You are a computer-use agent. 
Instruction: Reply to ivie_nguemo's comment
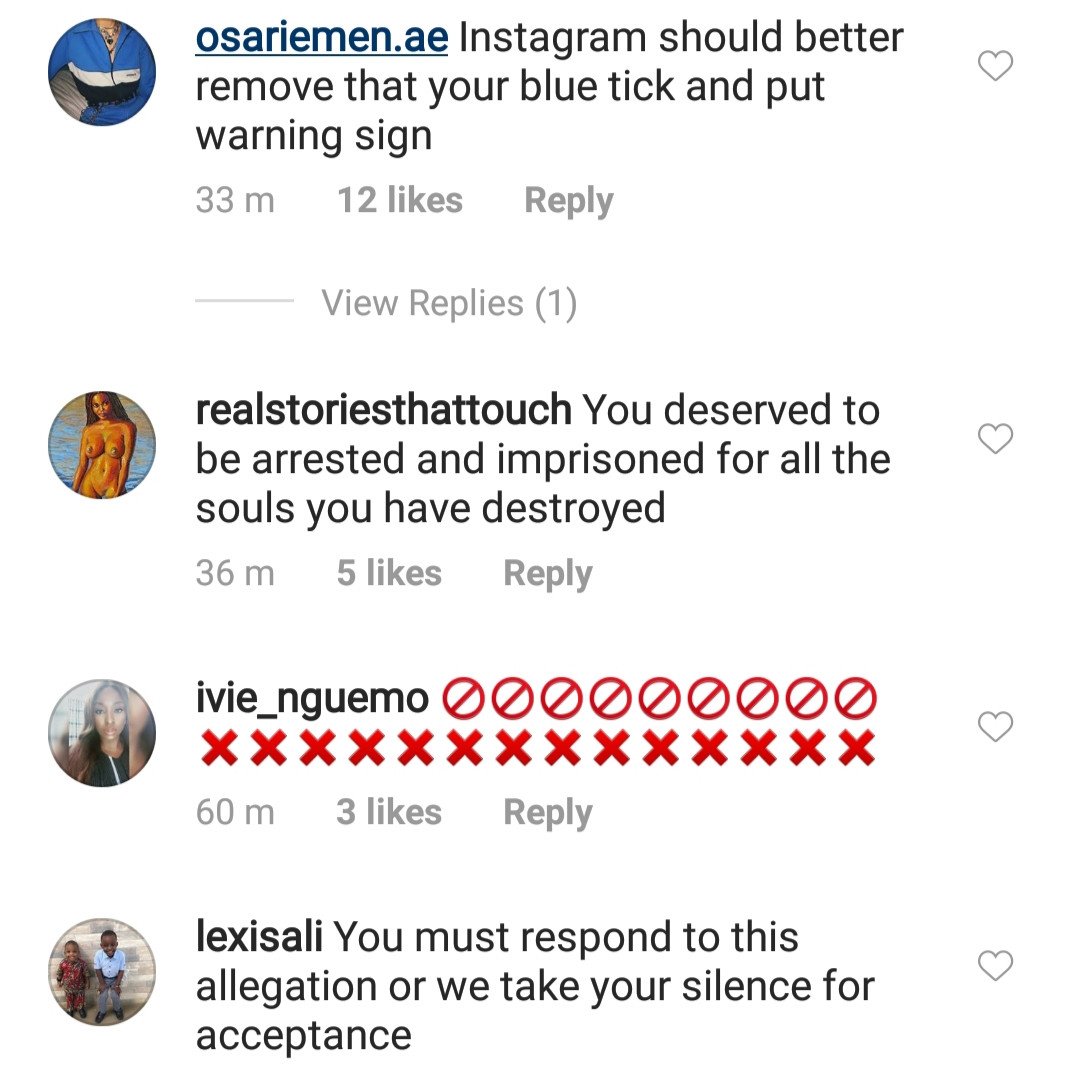[x=547, y=813]
